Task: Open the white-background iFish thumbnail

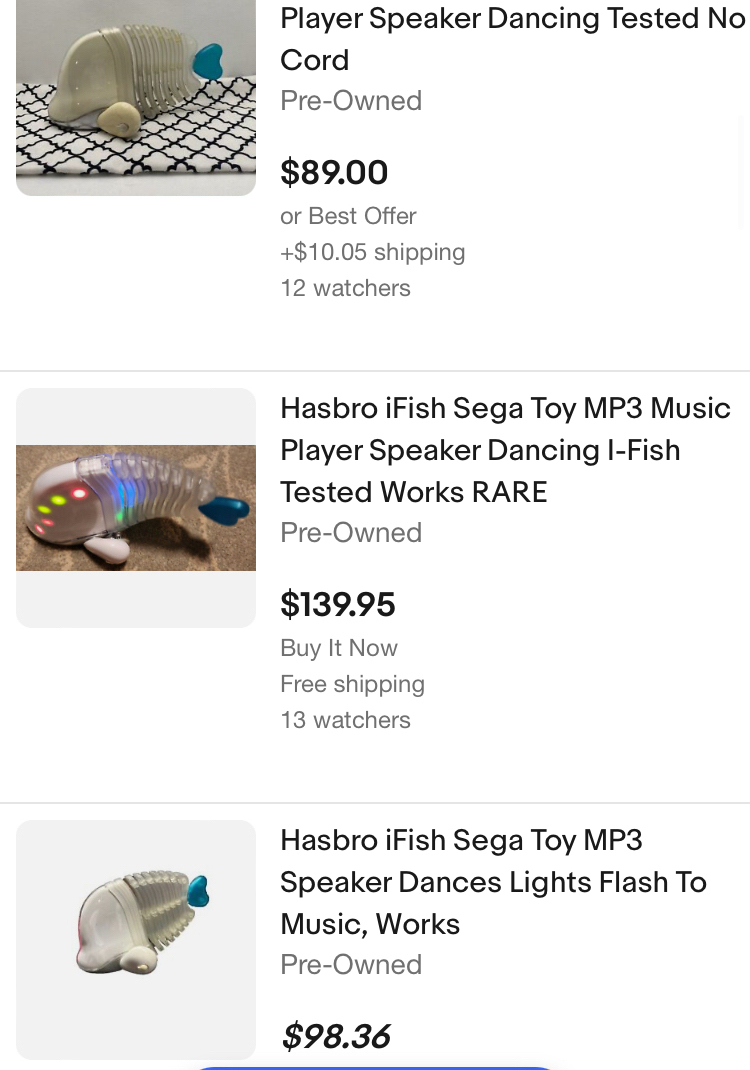Action: (x=136, y=938)
